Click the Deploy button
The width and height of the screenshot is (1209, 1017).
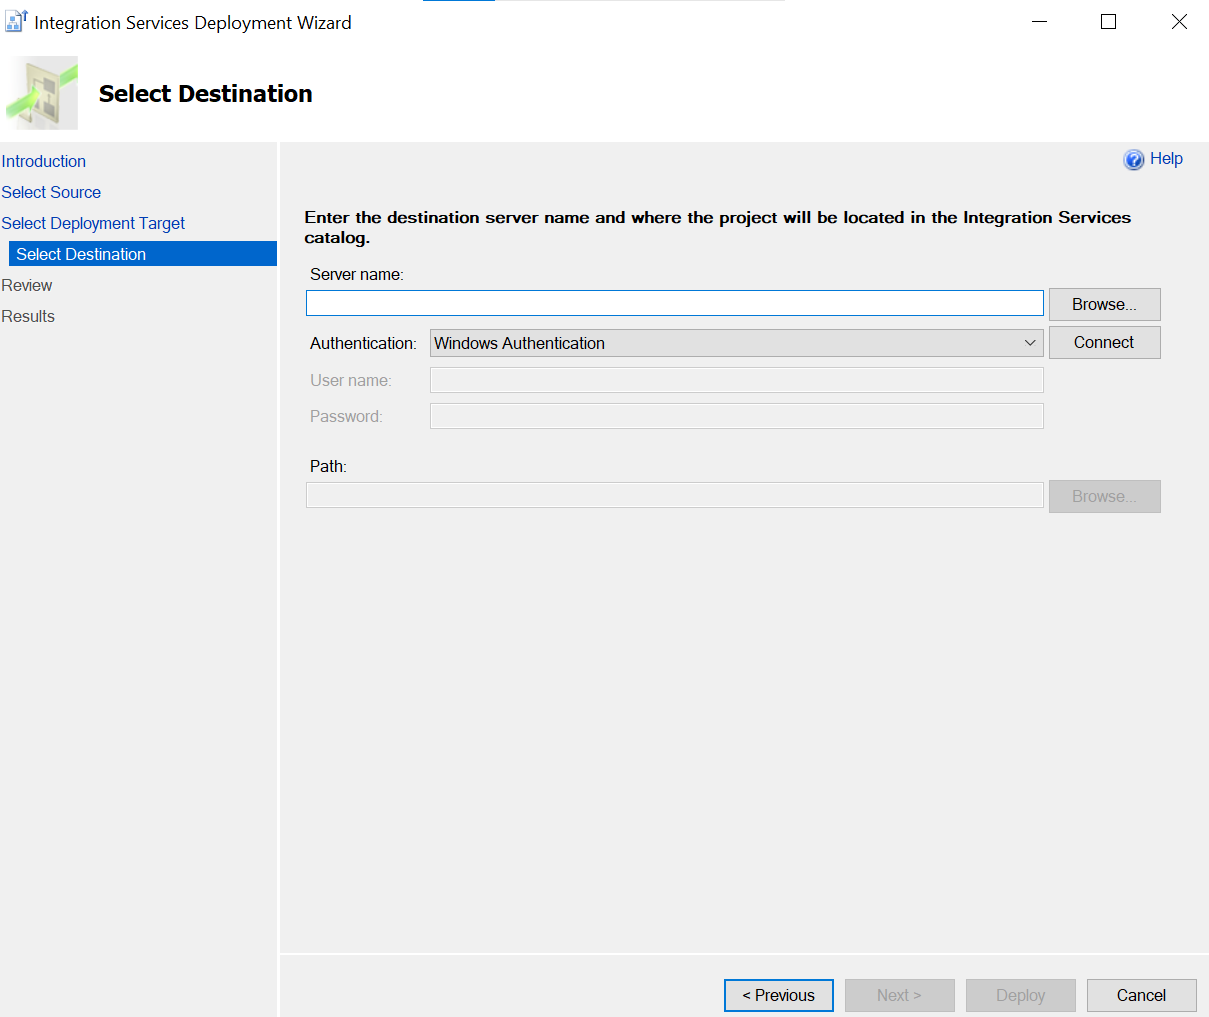tap(1021, 995)
